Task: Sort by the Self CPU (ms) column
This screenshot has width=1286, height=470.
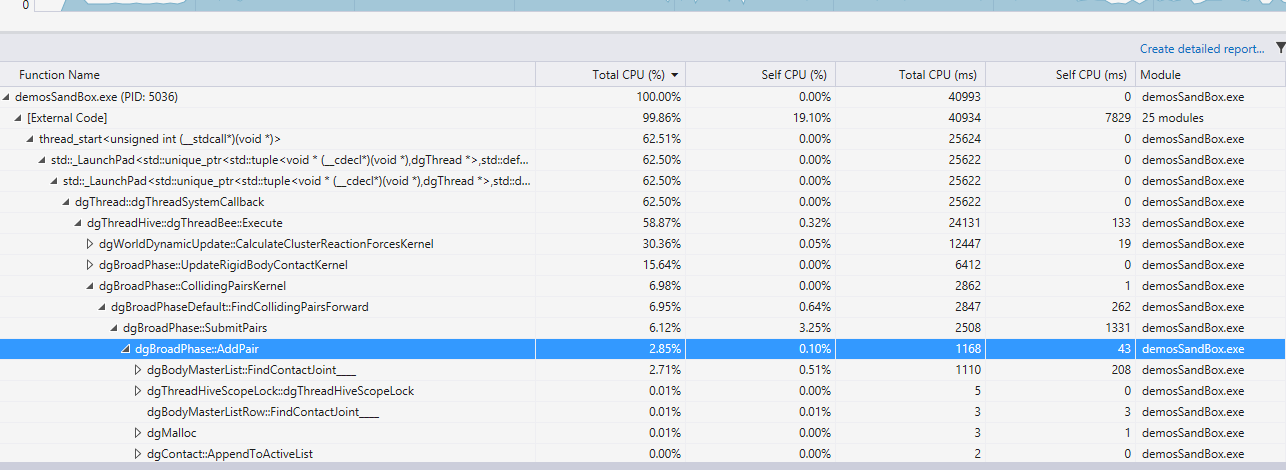Action: (1090, 75)
